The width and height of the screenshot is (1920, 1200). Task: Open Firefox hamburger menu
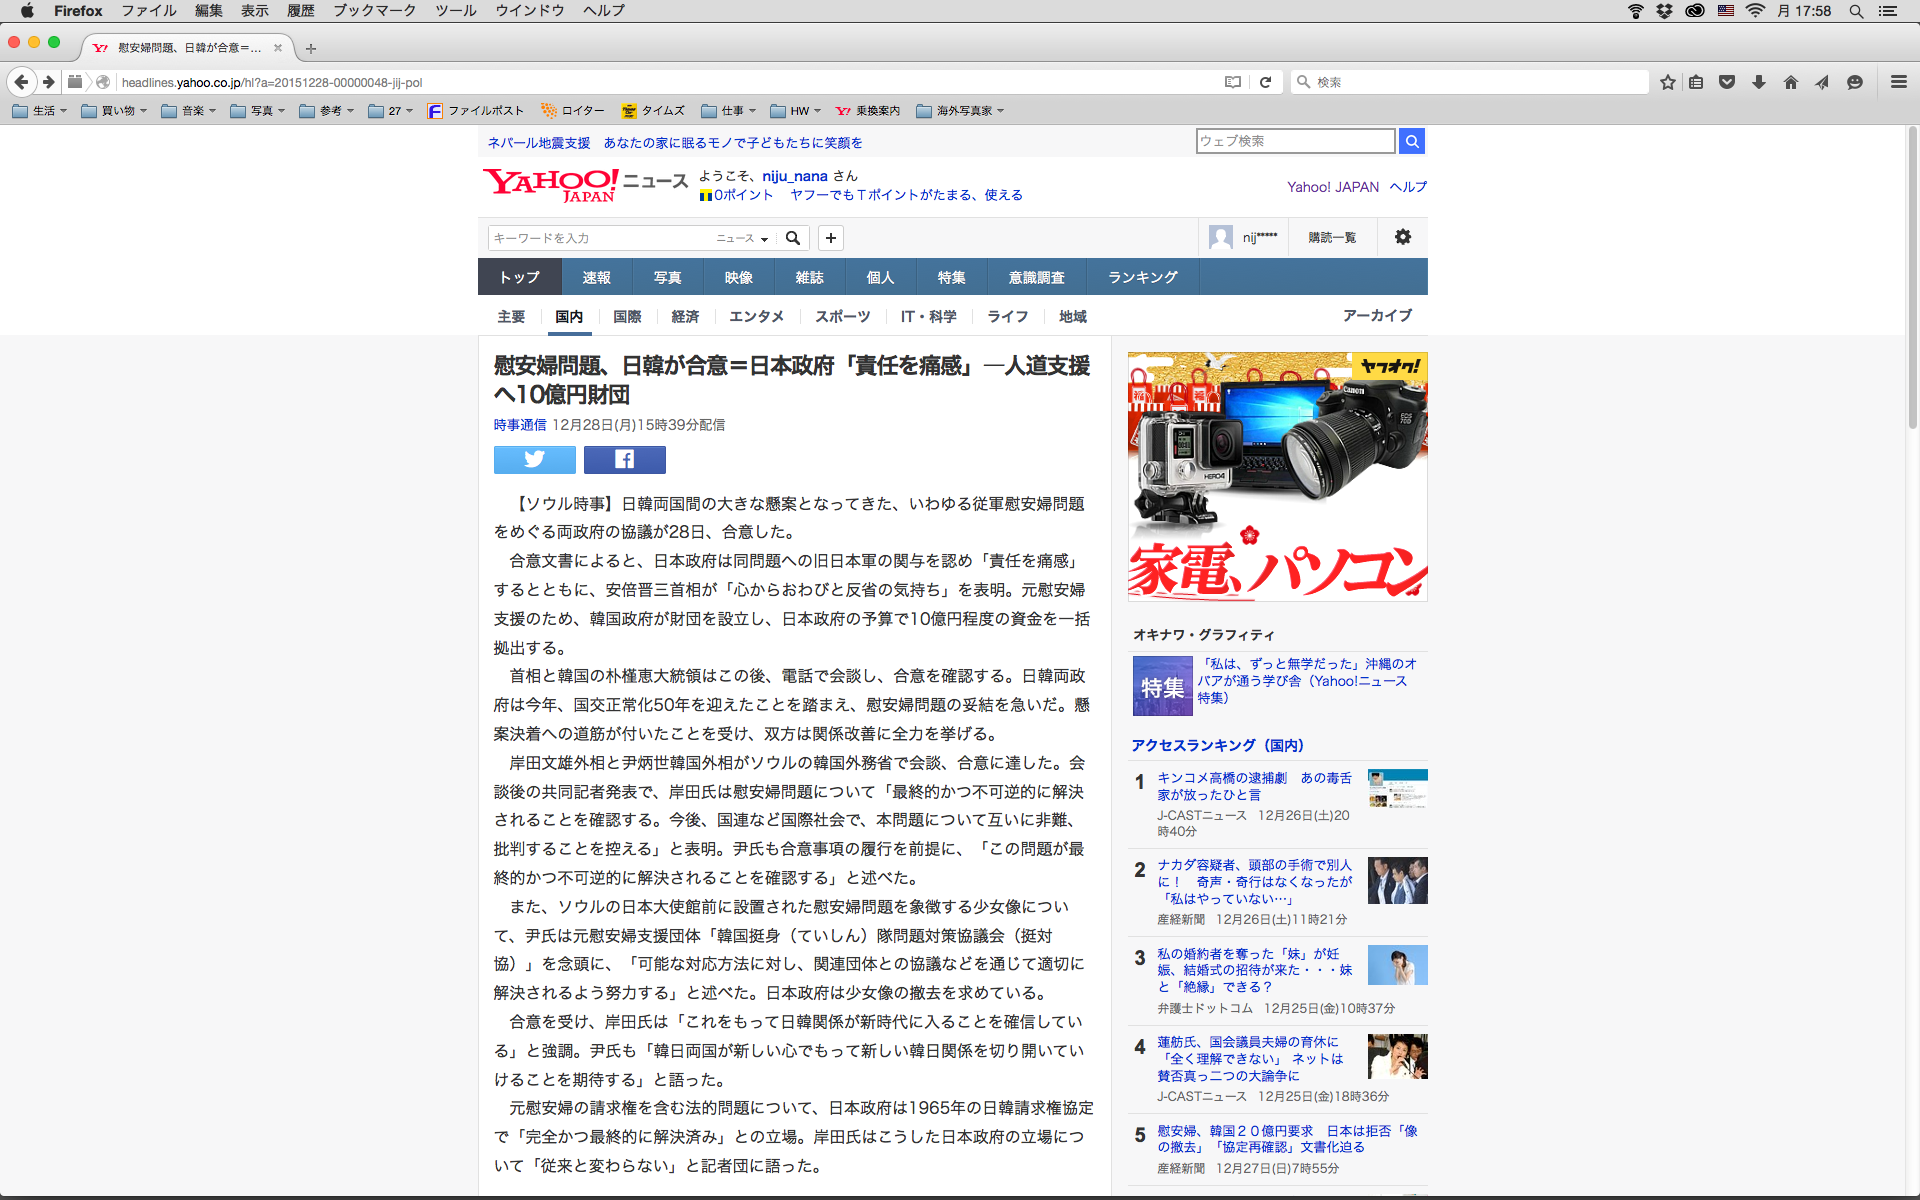(x=1899, y=82)
